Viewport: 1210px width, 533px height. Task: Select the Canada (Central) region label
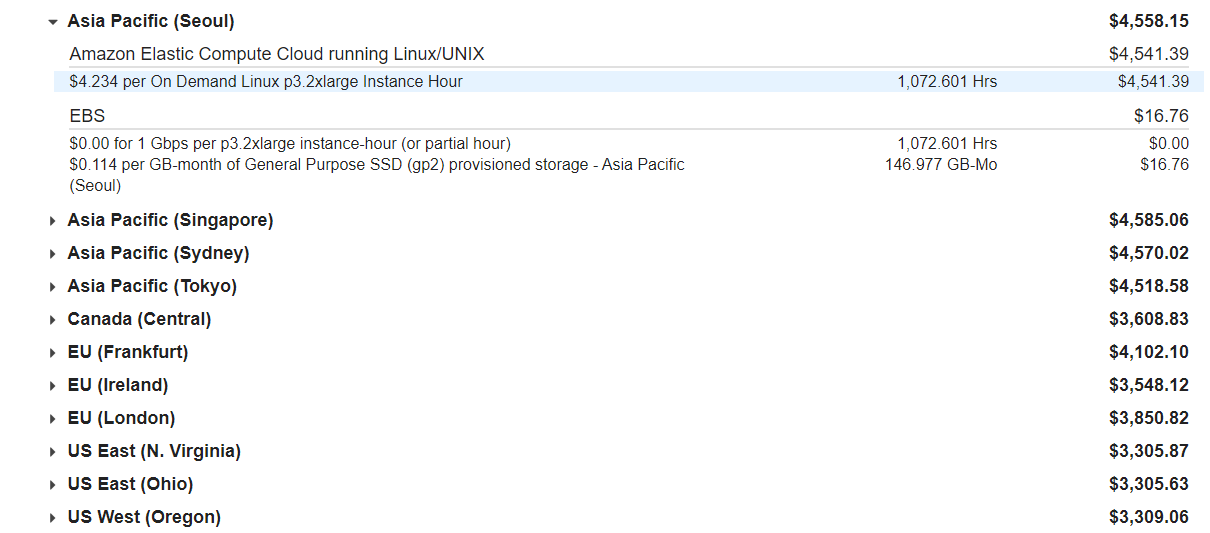coord(139,319)
